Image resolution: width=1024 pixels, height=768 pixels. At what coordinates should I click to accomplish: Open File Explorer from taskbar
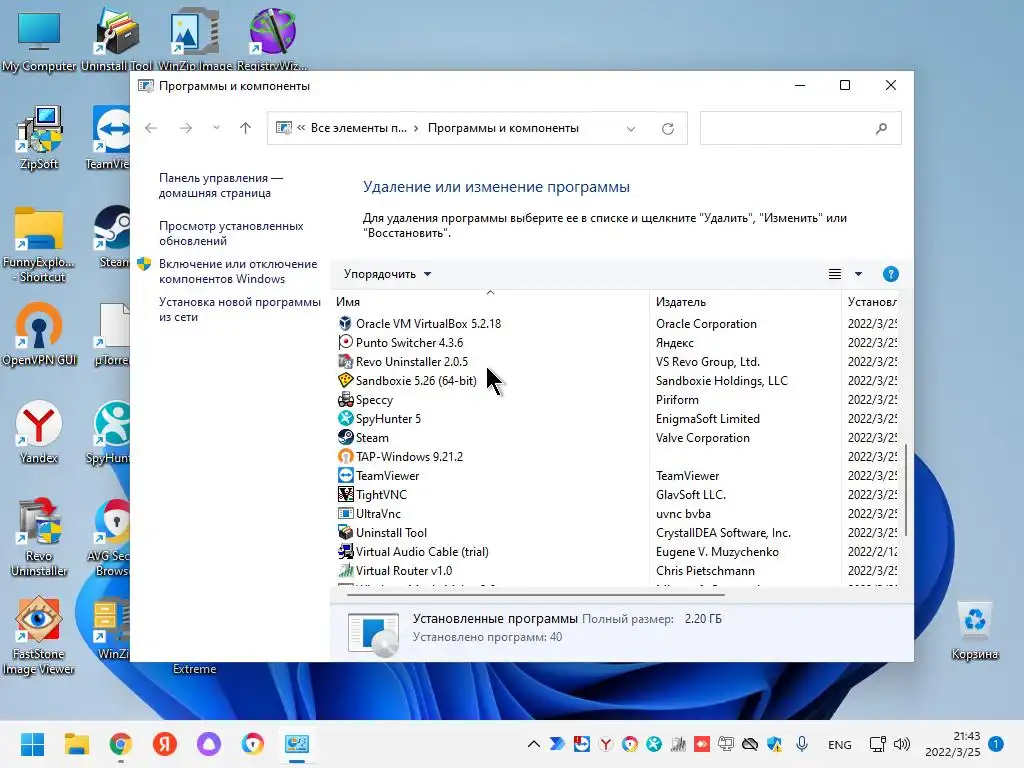[x=76, y=744]
